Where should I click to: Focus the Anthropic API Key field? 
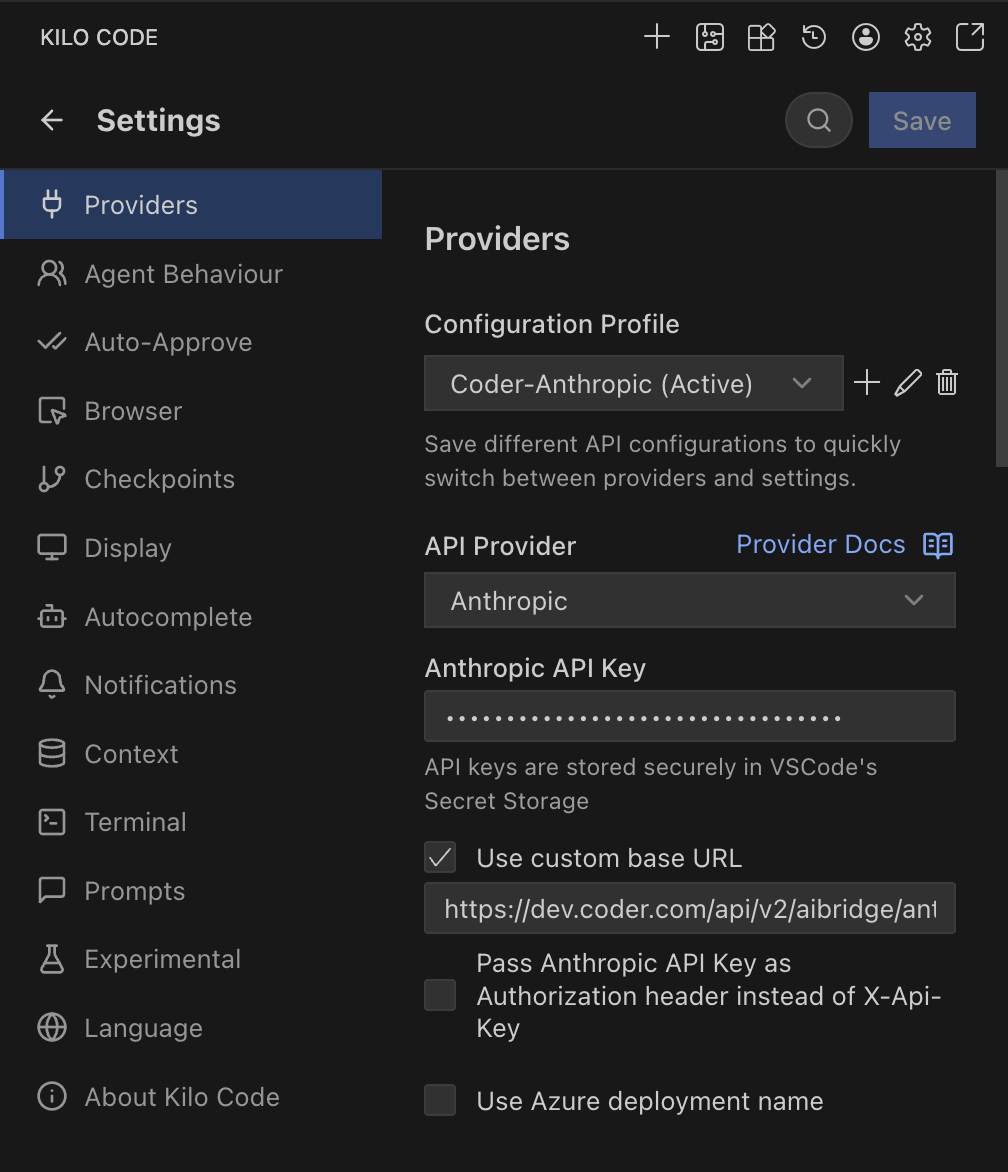pyautogui.click(x=690, y=716)
